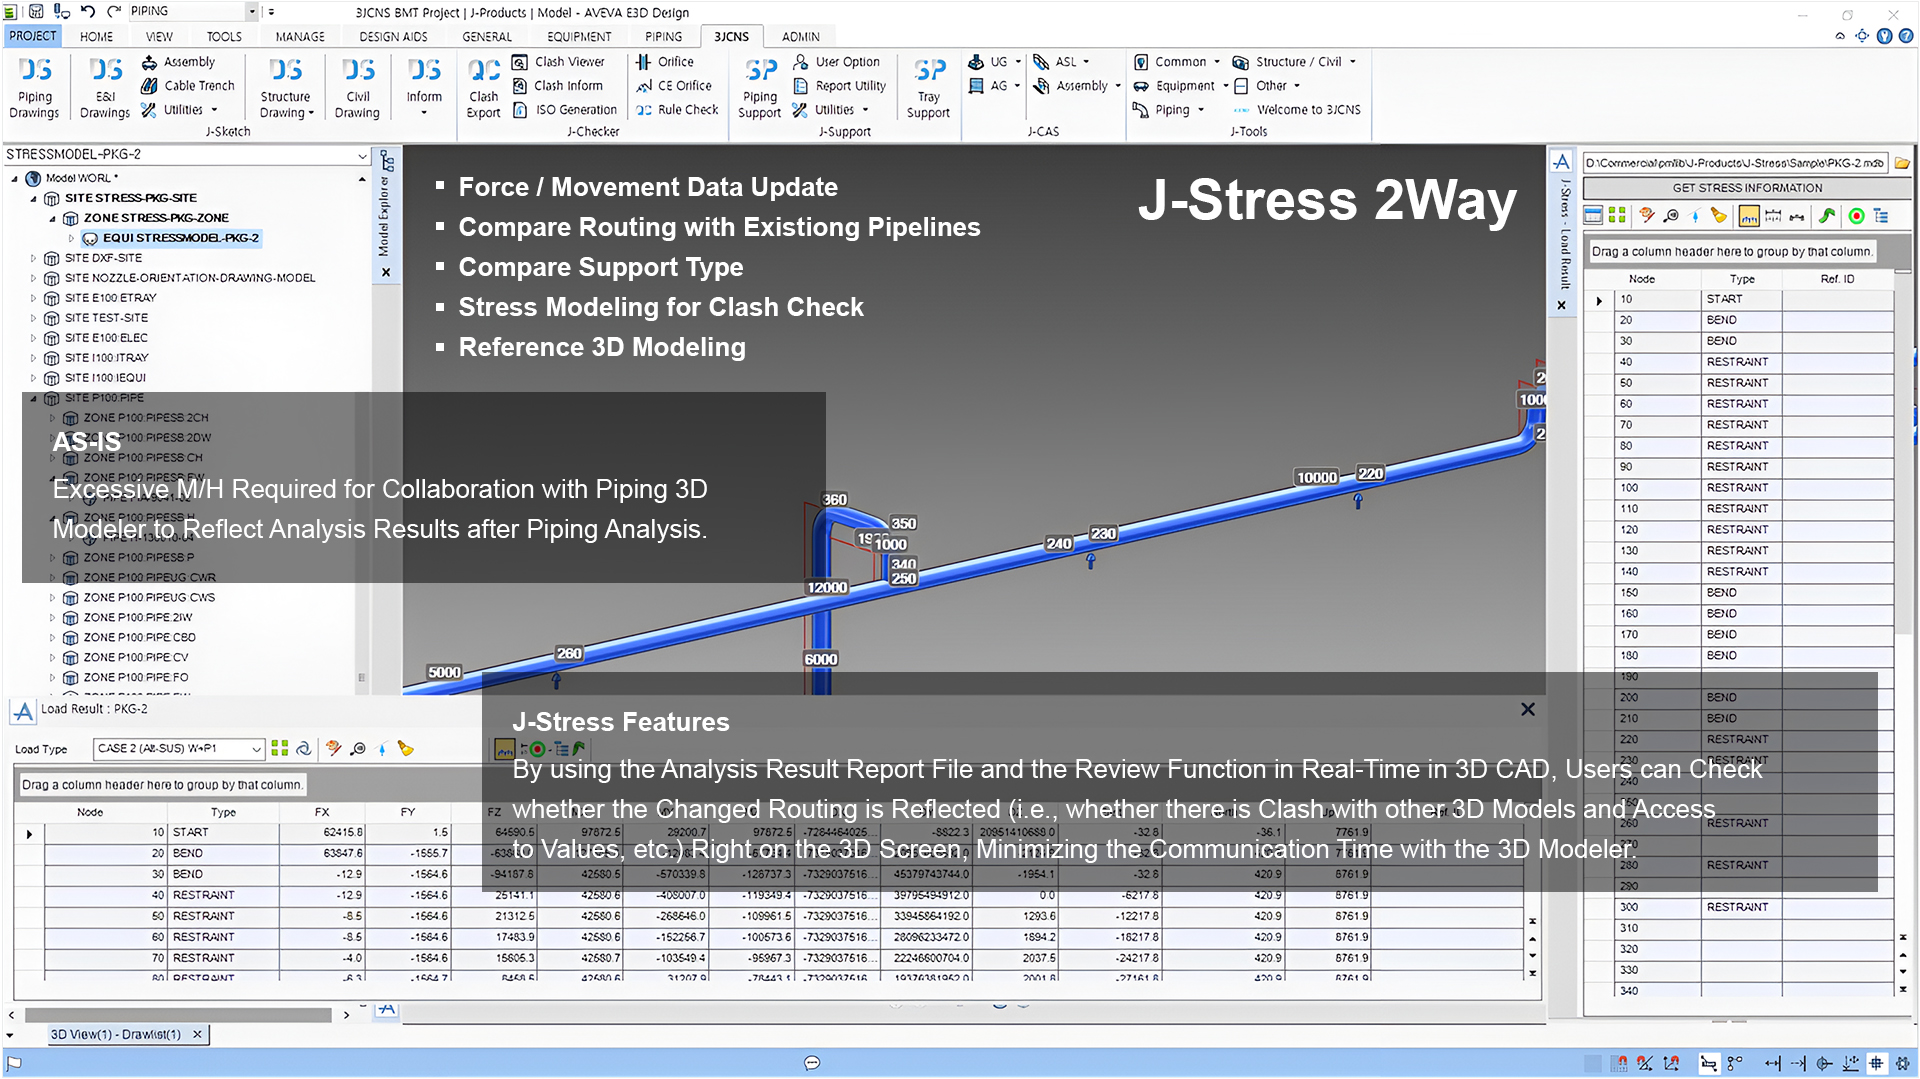Switch to the EQUIPMENT ribbon tab

579,36
